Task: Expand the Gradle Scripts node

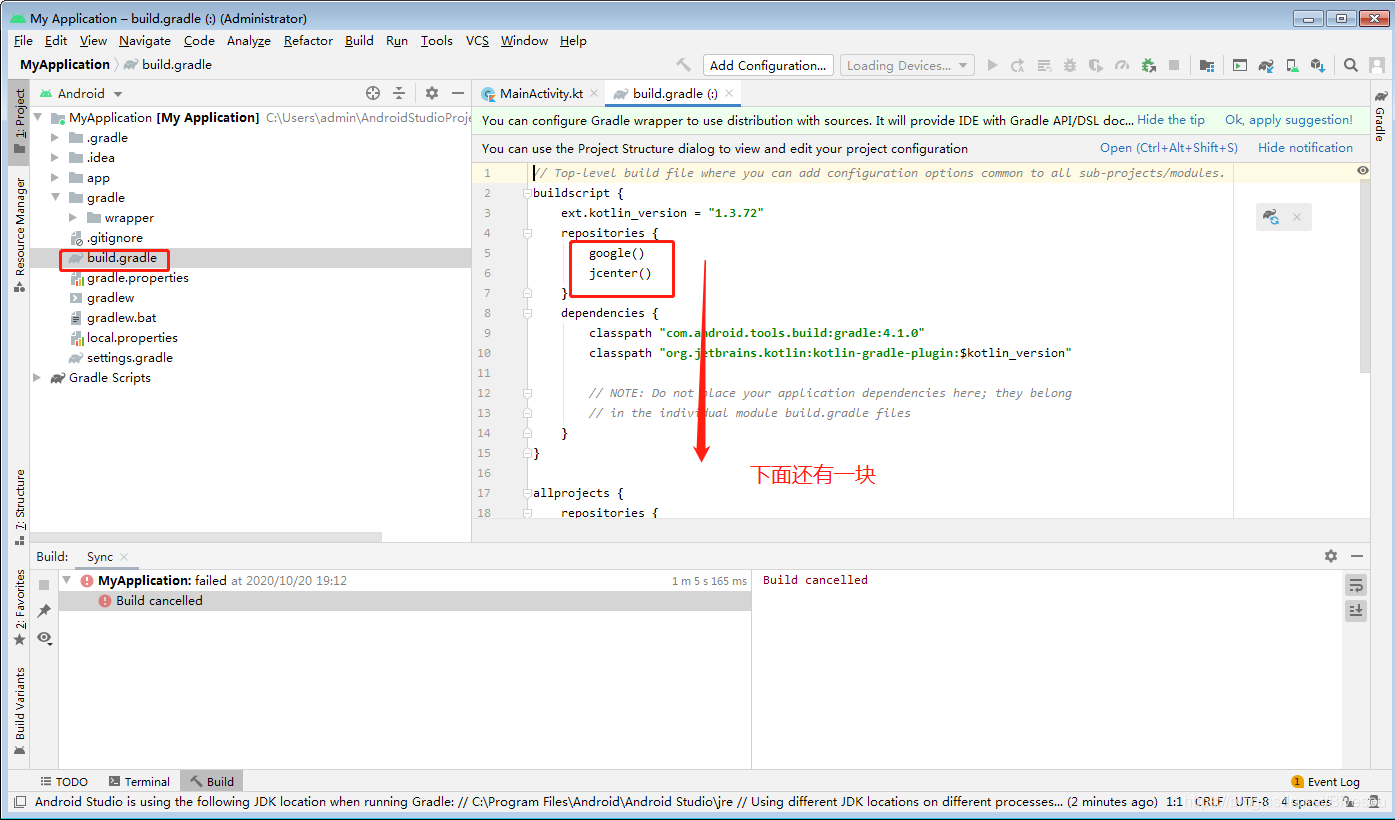Action: (38, 378)
